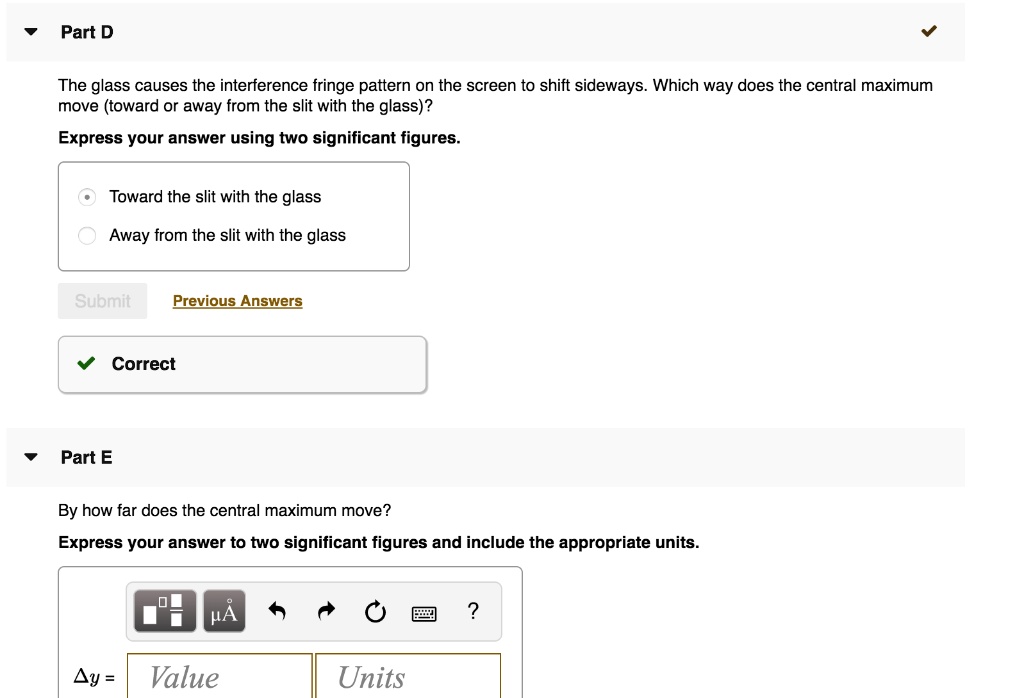Click the checkmark on the Part D header
Viewport: 1024px width, 698px height.
tap(929, 31)
